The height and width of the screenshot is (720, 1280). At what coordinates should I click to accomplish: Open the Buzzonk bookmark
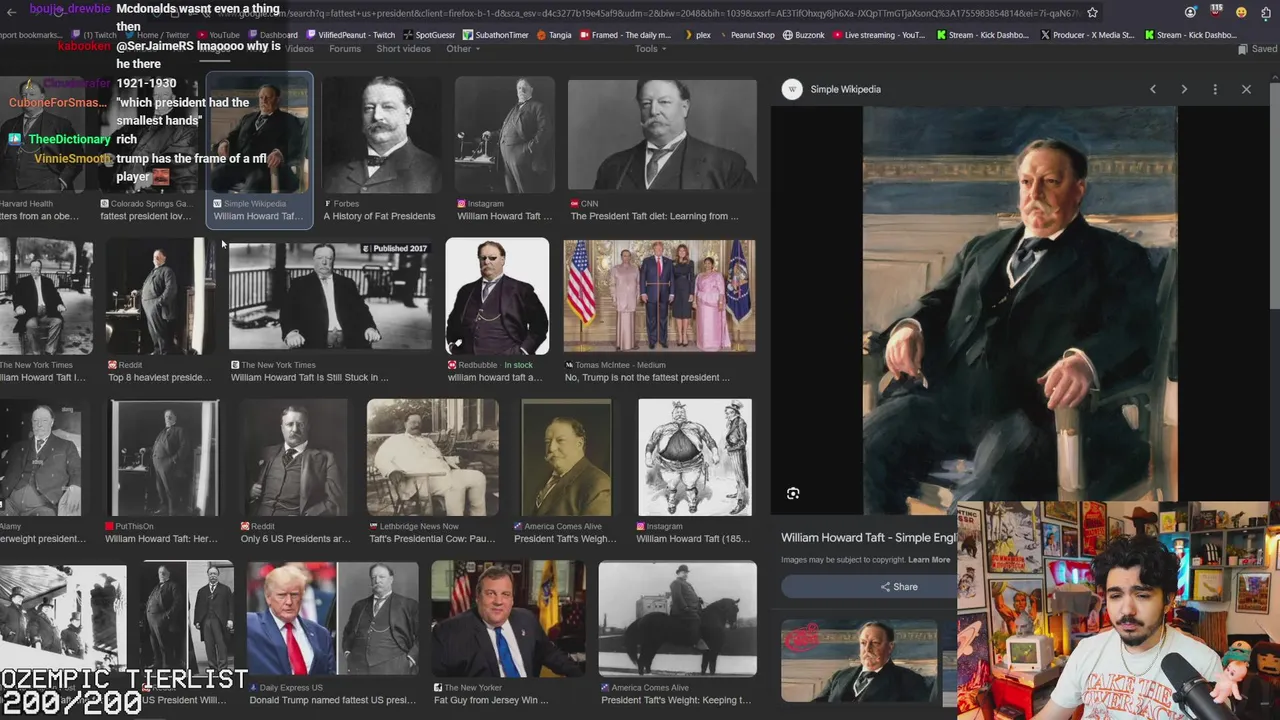click(804, 35)
